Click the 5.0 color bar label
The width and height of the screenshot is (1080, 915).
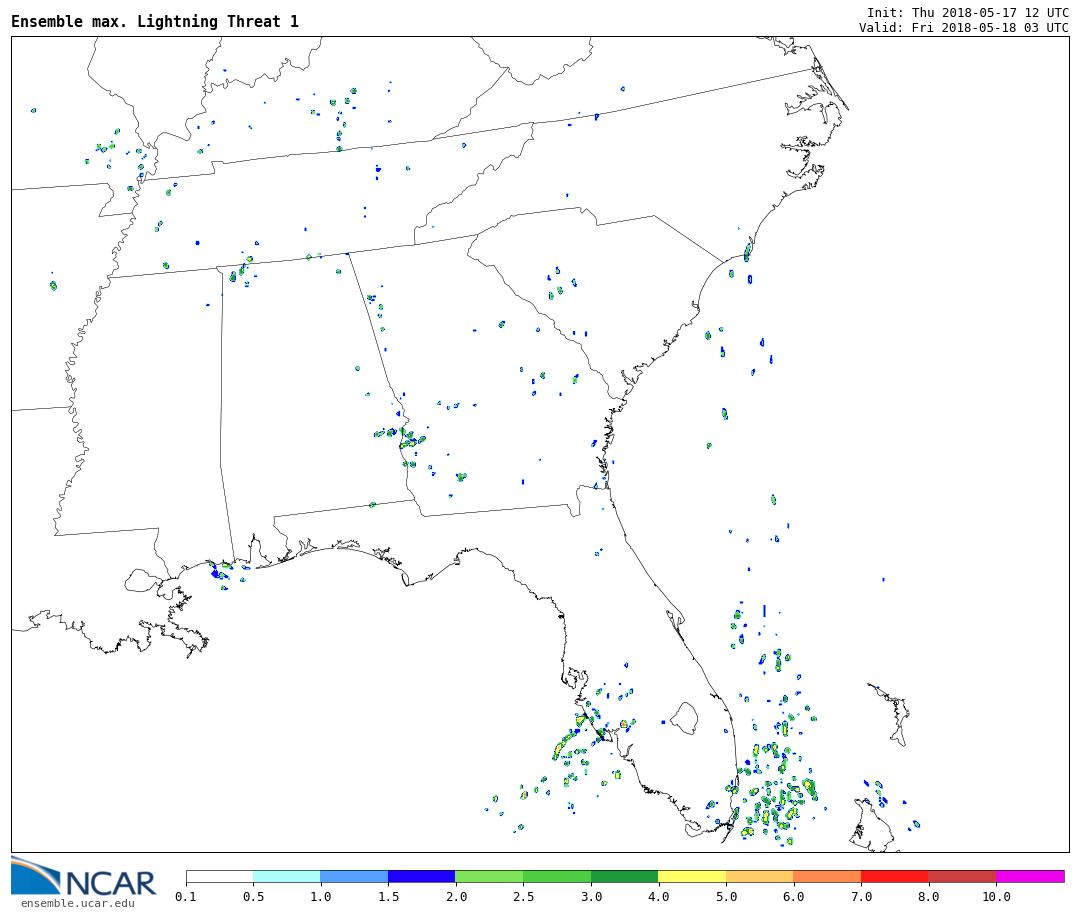point(726,896)
